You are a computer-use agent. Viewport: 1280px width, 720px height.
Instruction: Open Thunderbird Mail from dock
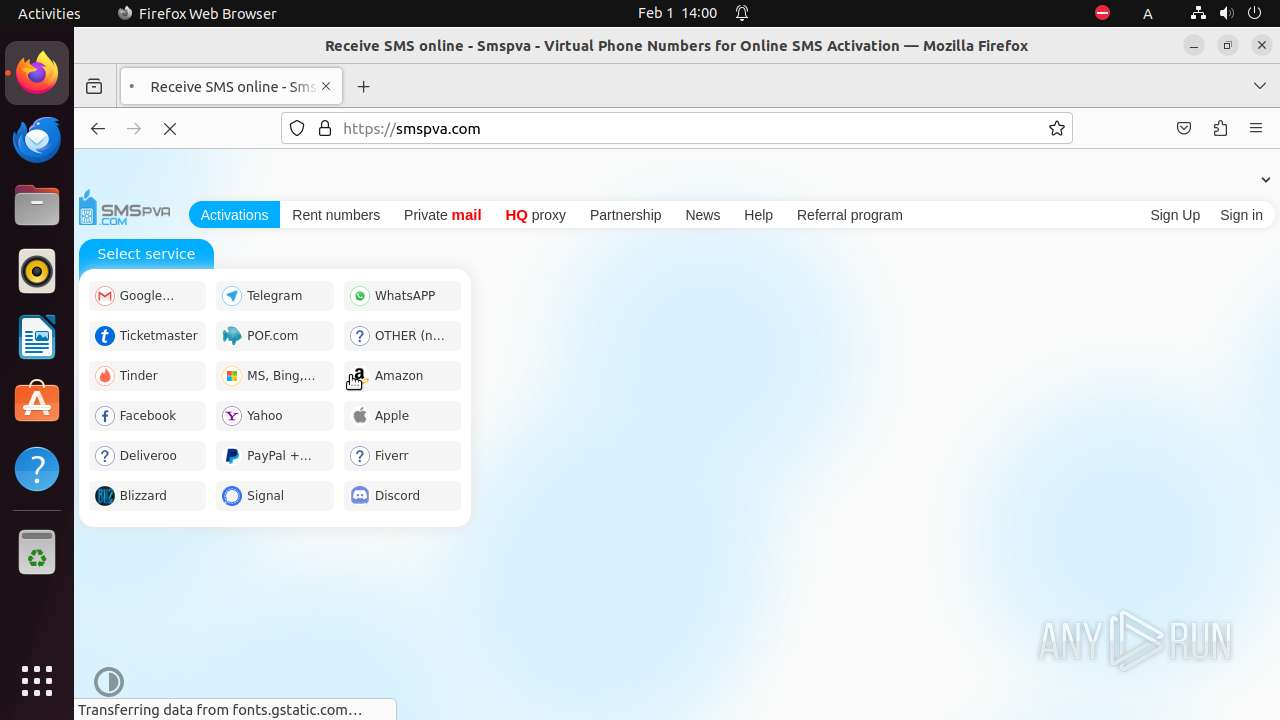pos(37,141)
